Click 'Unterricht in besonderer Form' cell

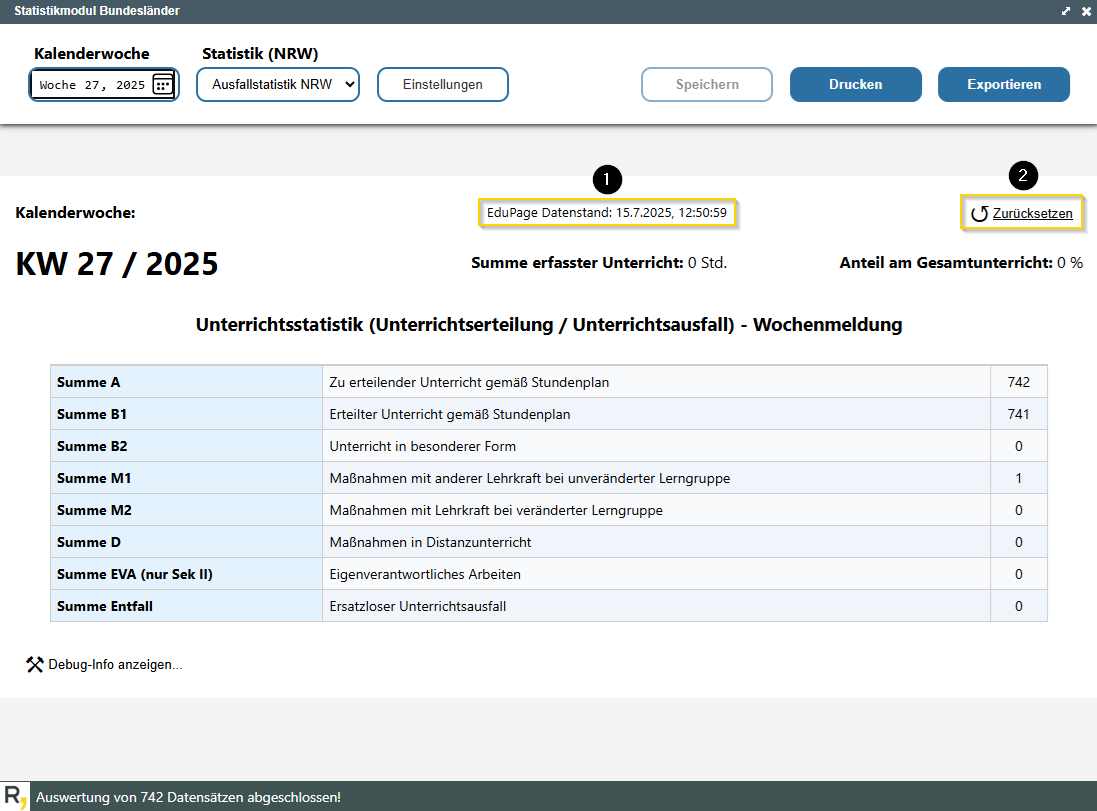(656, 446)
